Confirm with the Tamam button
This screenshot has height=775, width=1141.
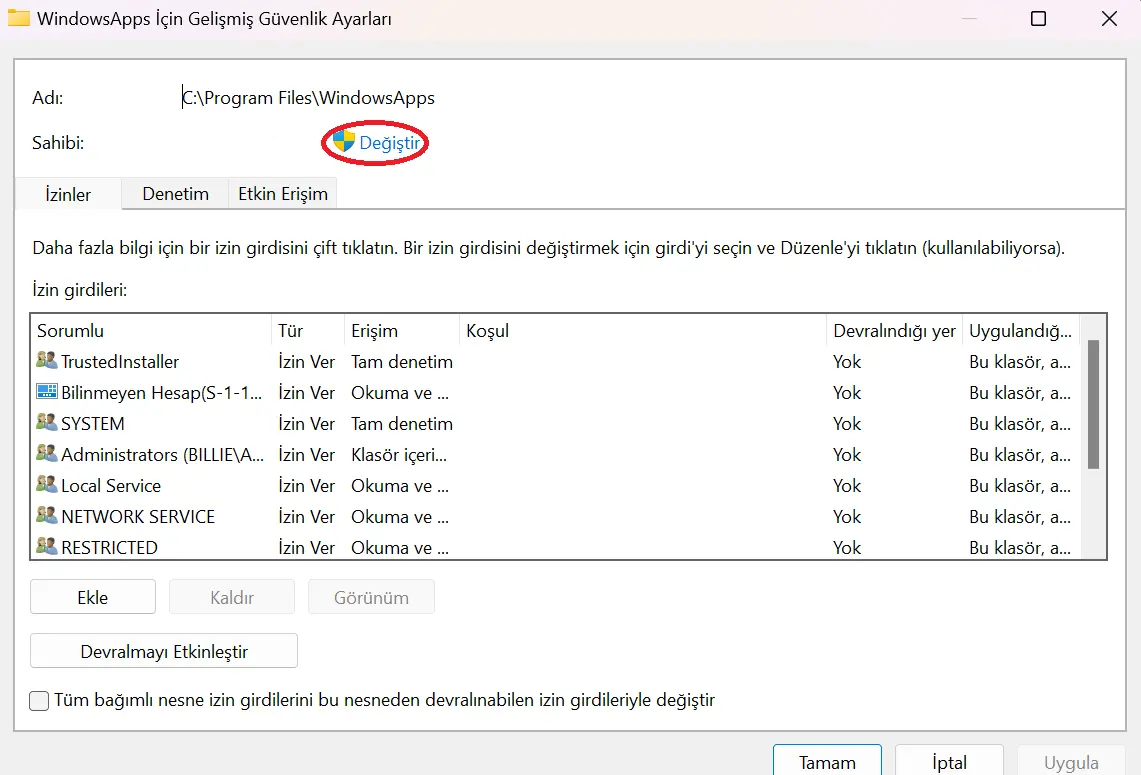(x=827, y=761)
